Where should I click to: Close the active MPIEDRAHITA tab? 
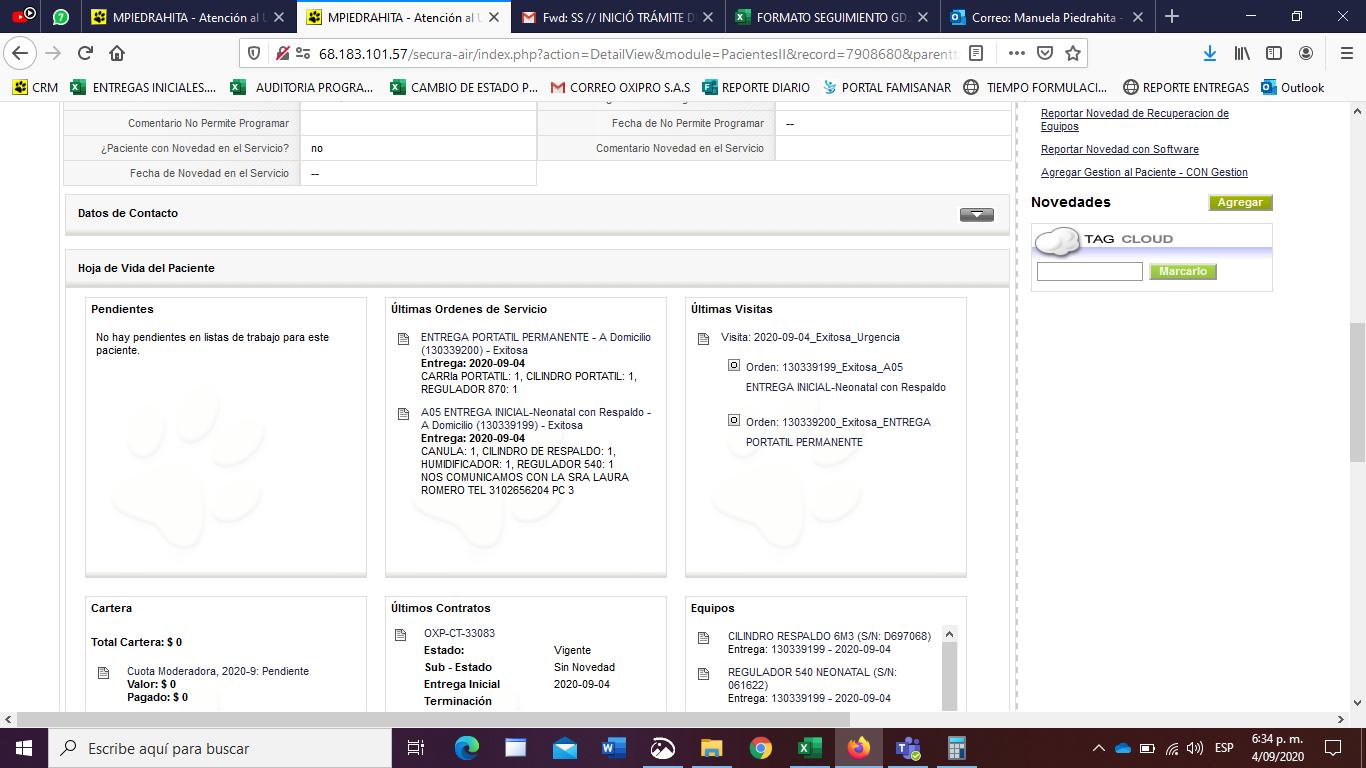coord(493,17)
